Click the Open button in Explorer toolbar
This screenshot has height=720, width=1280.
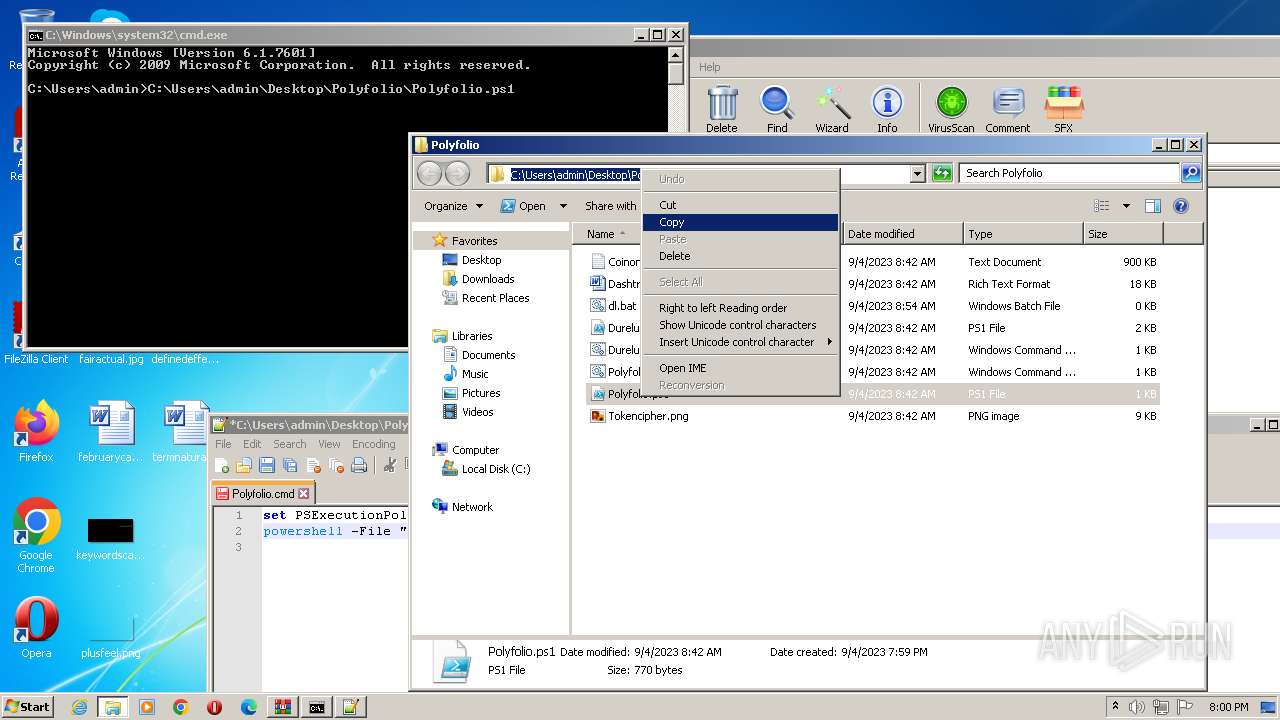523,206
